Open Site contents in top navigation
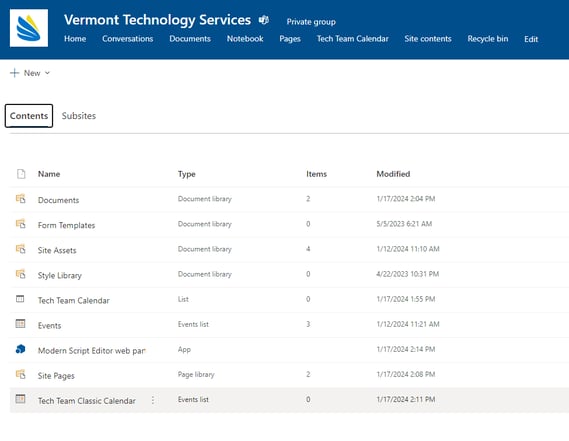 point(428,39)
